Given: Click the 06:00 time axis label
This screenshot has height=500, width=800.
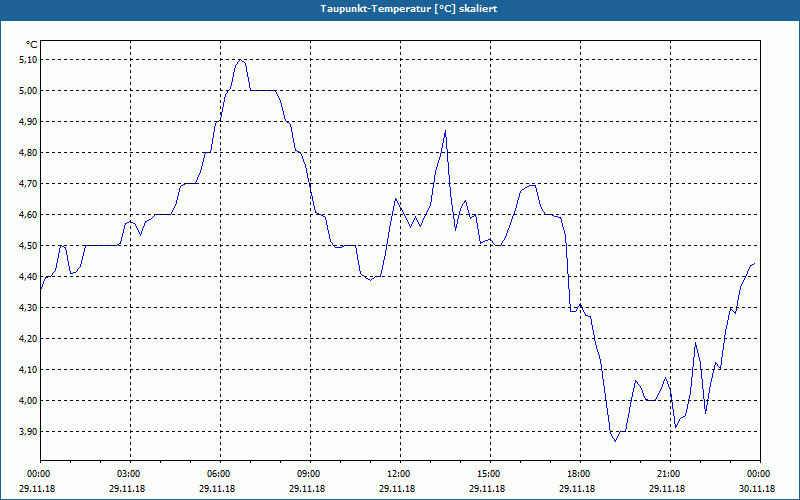Looking at the screenshot, I should tap(220, 474).
